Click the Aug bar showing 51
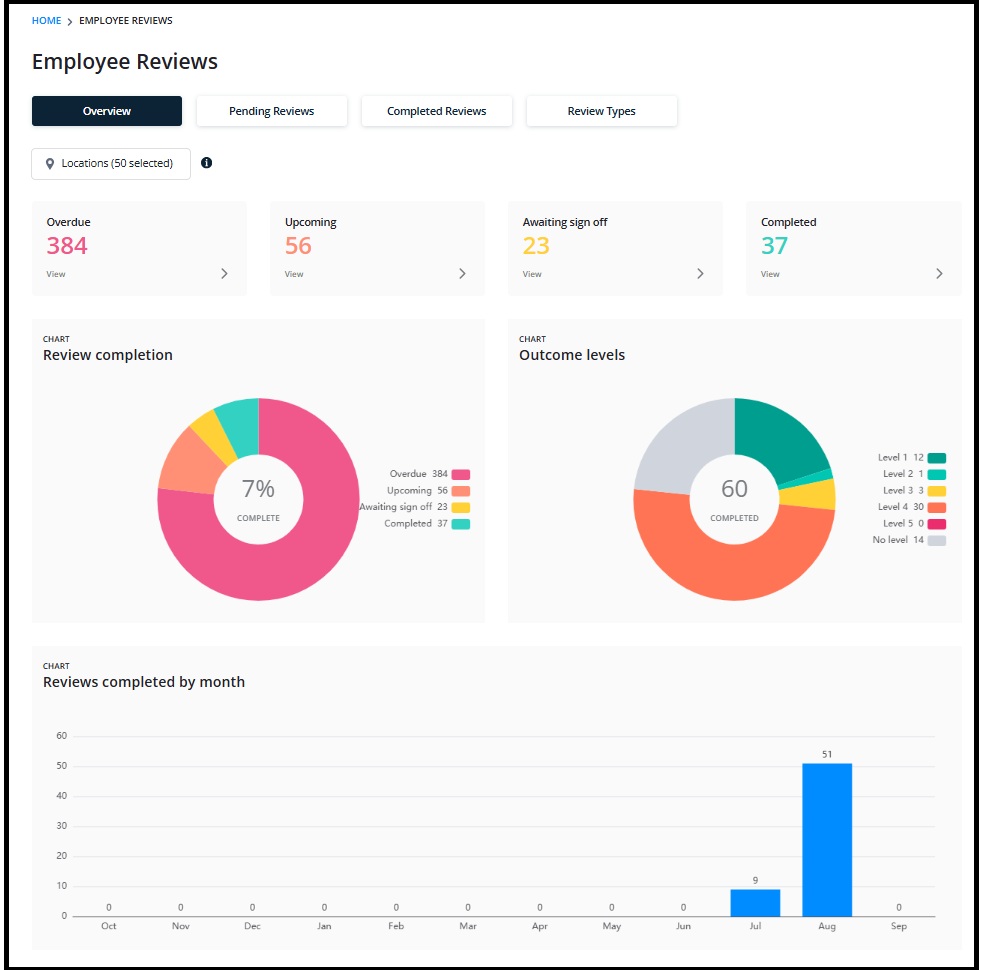The height and width of the screenshot is (970, 982). tap(827, 840)
